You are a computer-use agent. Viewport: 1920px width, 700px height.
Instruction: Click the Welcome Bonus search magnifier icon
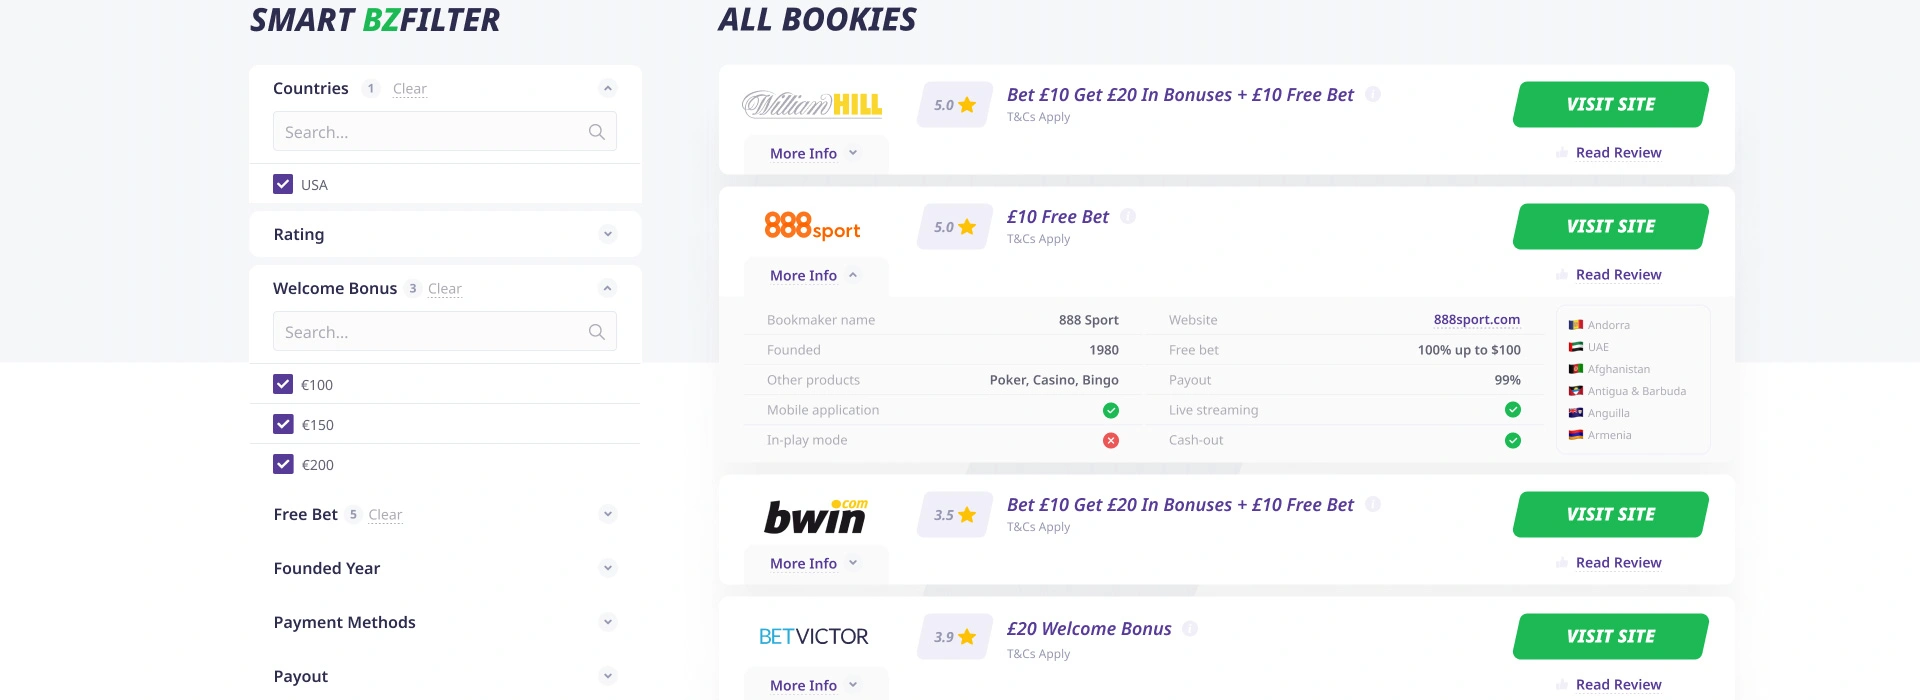point(597,332)
